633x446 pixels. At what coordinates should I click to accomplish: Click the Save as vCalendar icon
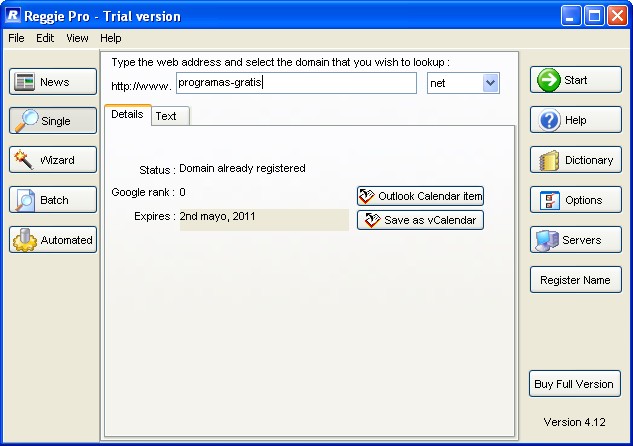pos(372,220)
